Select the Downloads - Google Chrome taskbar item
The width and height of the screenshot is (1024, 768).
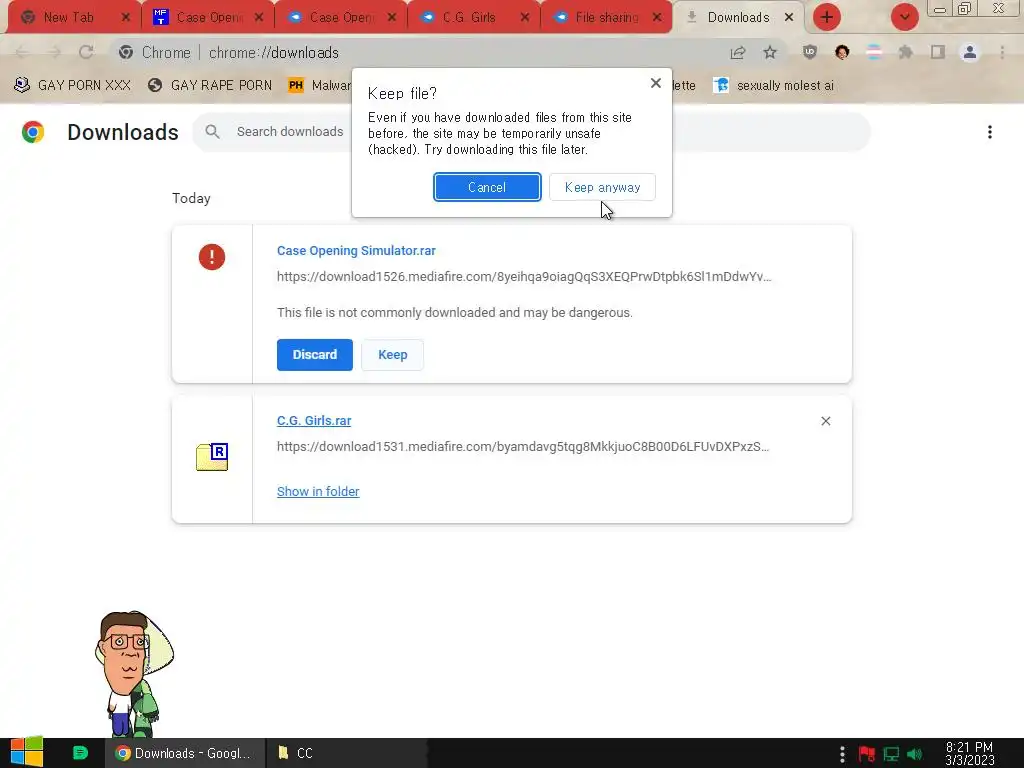(185, 753)
